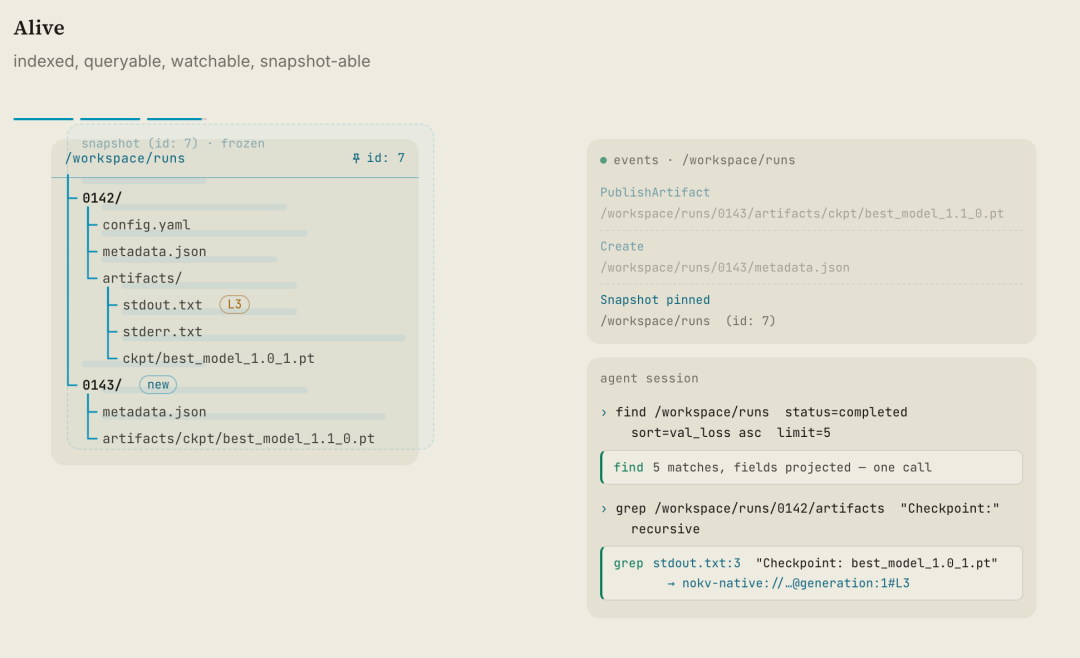Open metadata.json under the 0142/ folder
The width and height of the screenshot is (1080, 658).
click(x=154, y=252)
